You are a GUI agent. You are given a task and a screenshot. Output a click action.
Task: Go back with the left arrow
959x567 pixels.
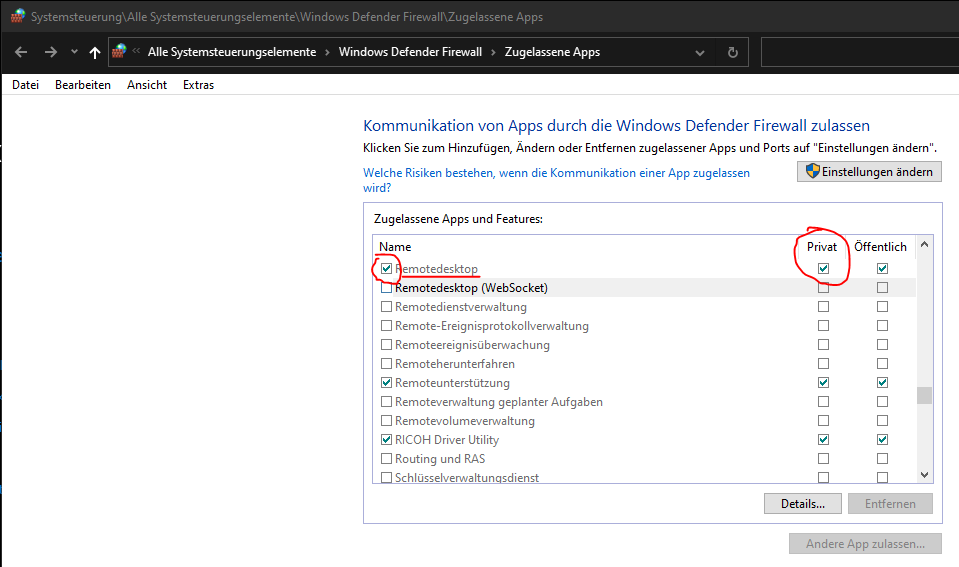coord(21,53)
